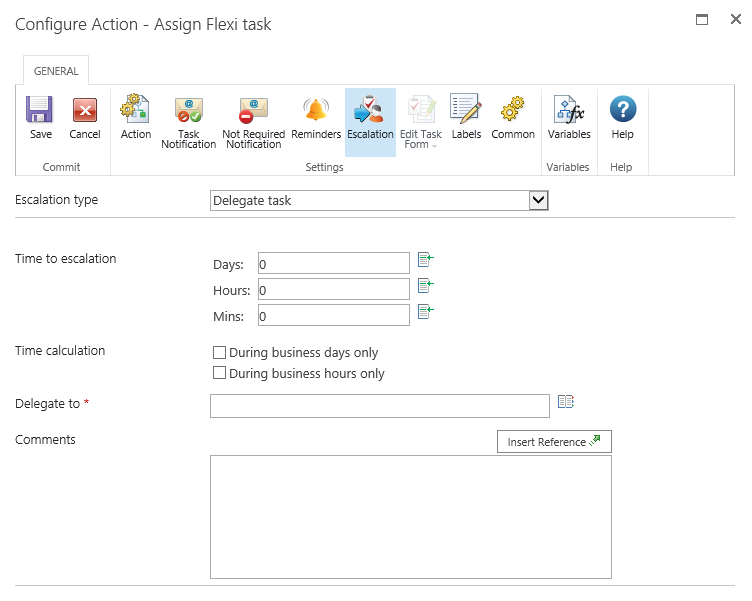Click the Insert Reference button

(x=554, y=442)
